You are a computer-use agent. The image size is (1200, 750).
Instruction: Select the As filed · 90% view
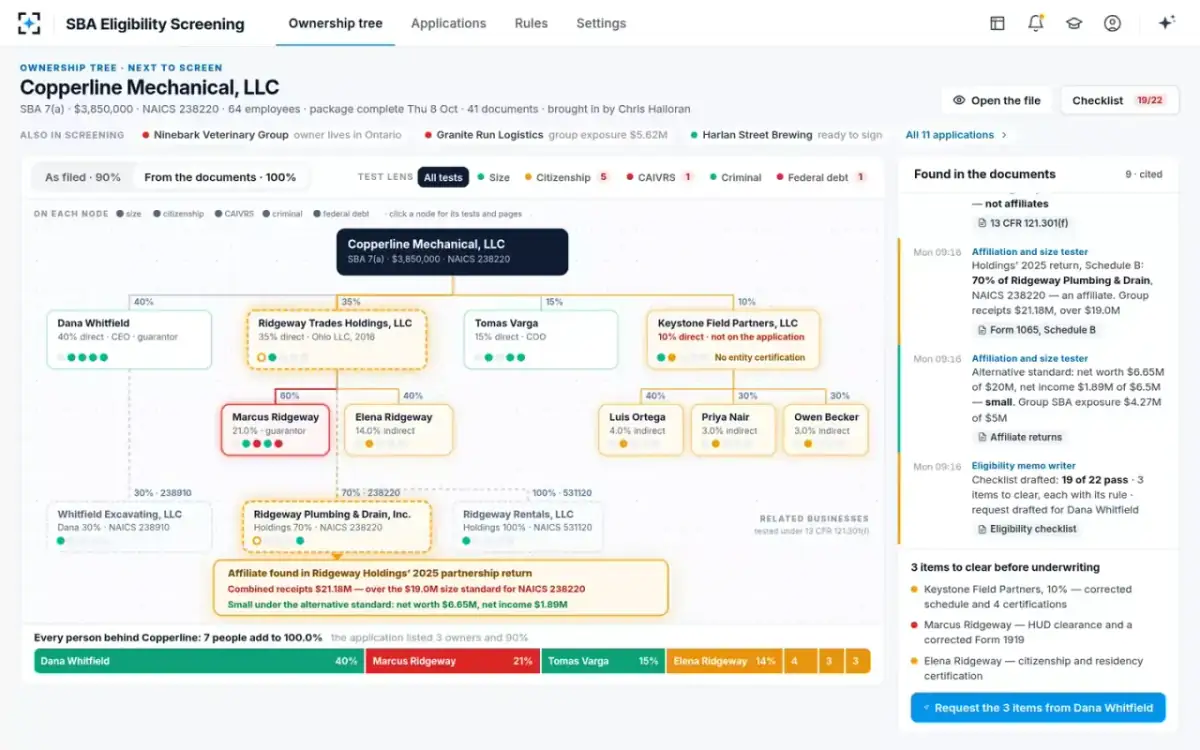[83, 177]
